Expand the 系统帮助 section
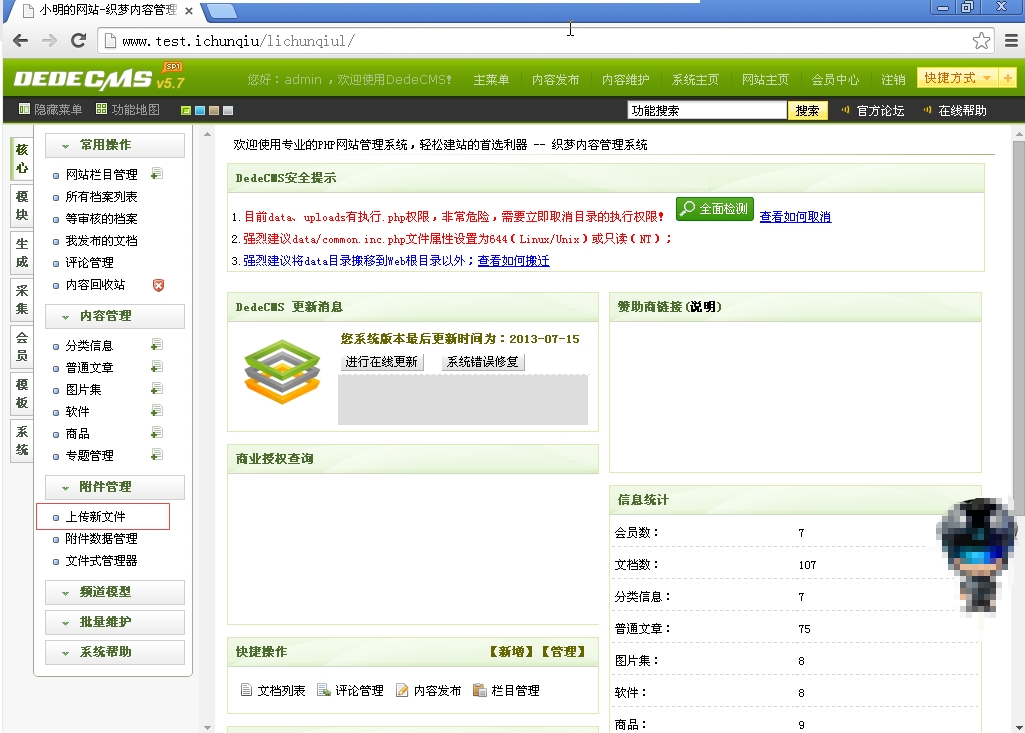 pyautogui.click(x=115, y=652)
